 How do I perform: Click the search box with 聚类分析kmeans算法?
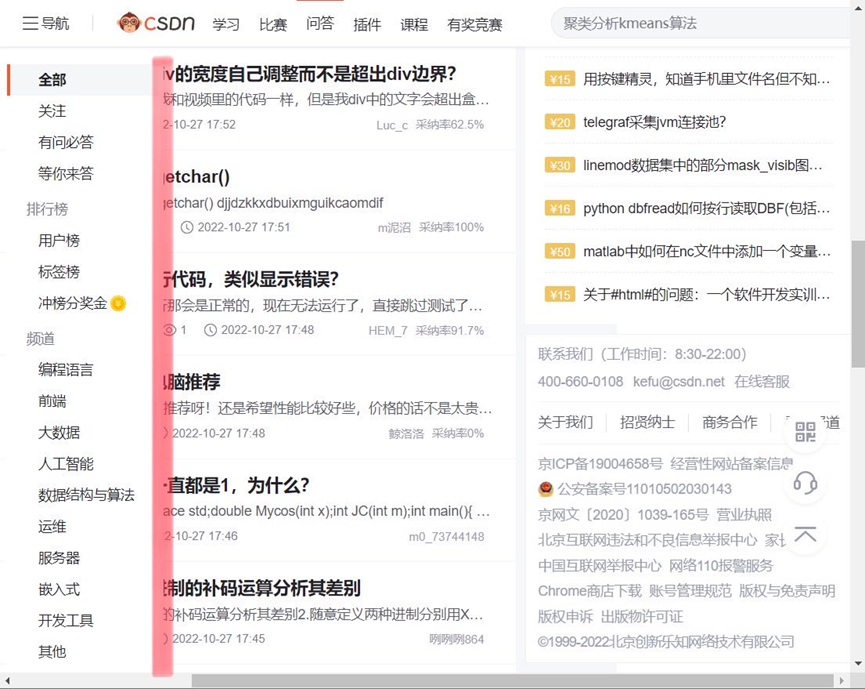click(701, 23)
